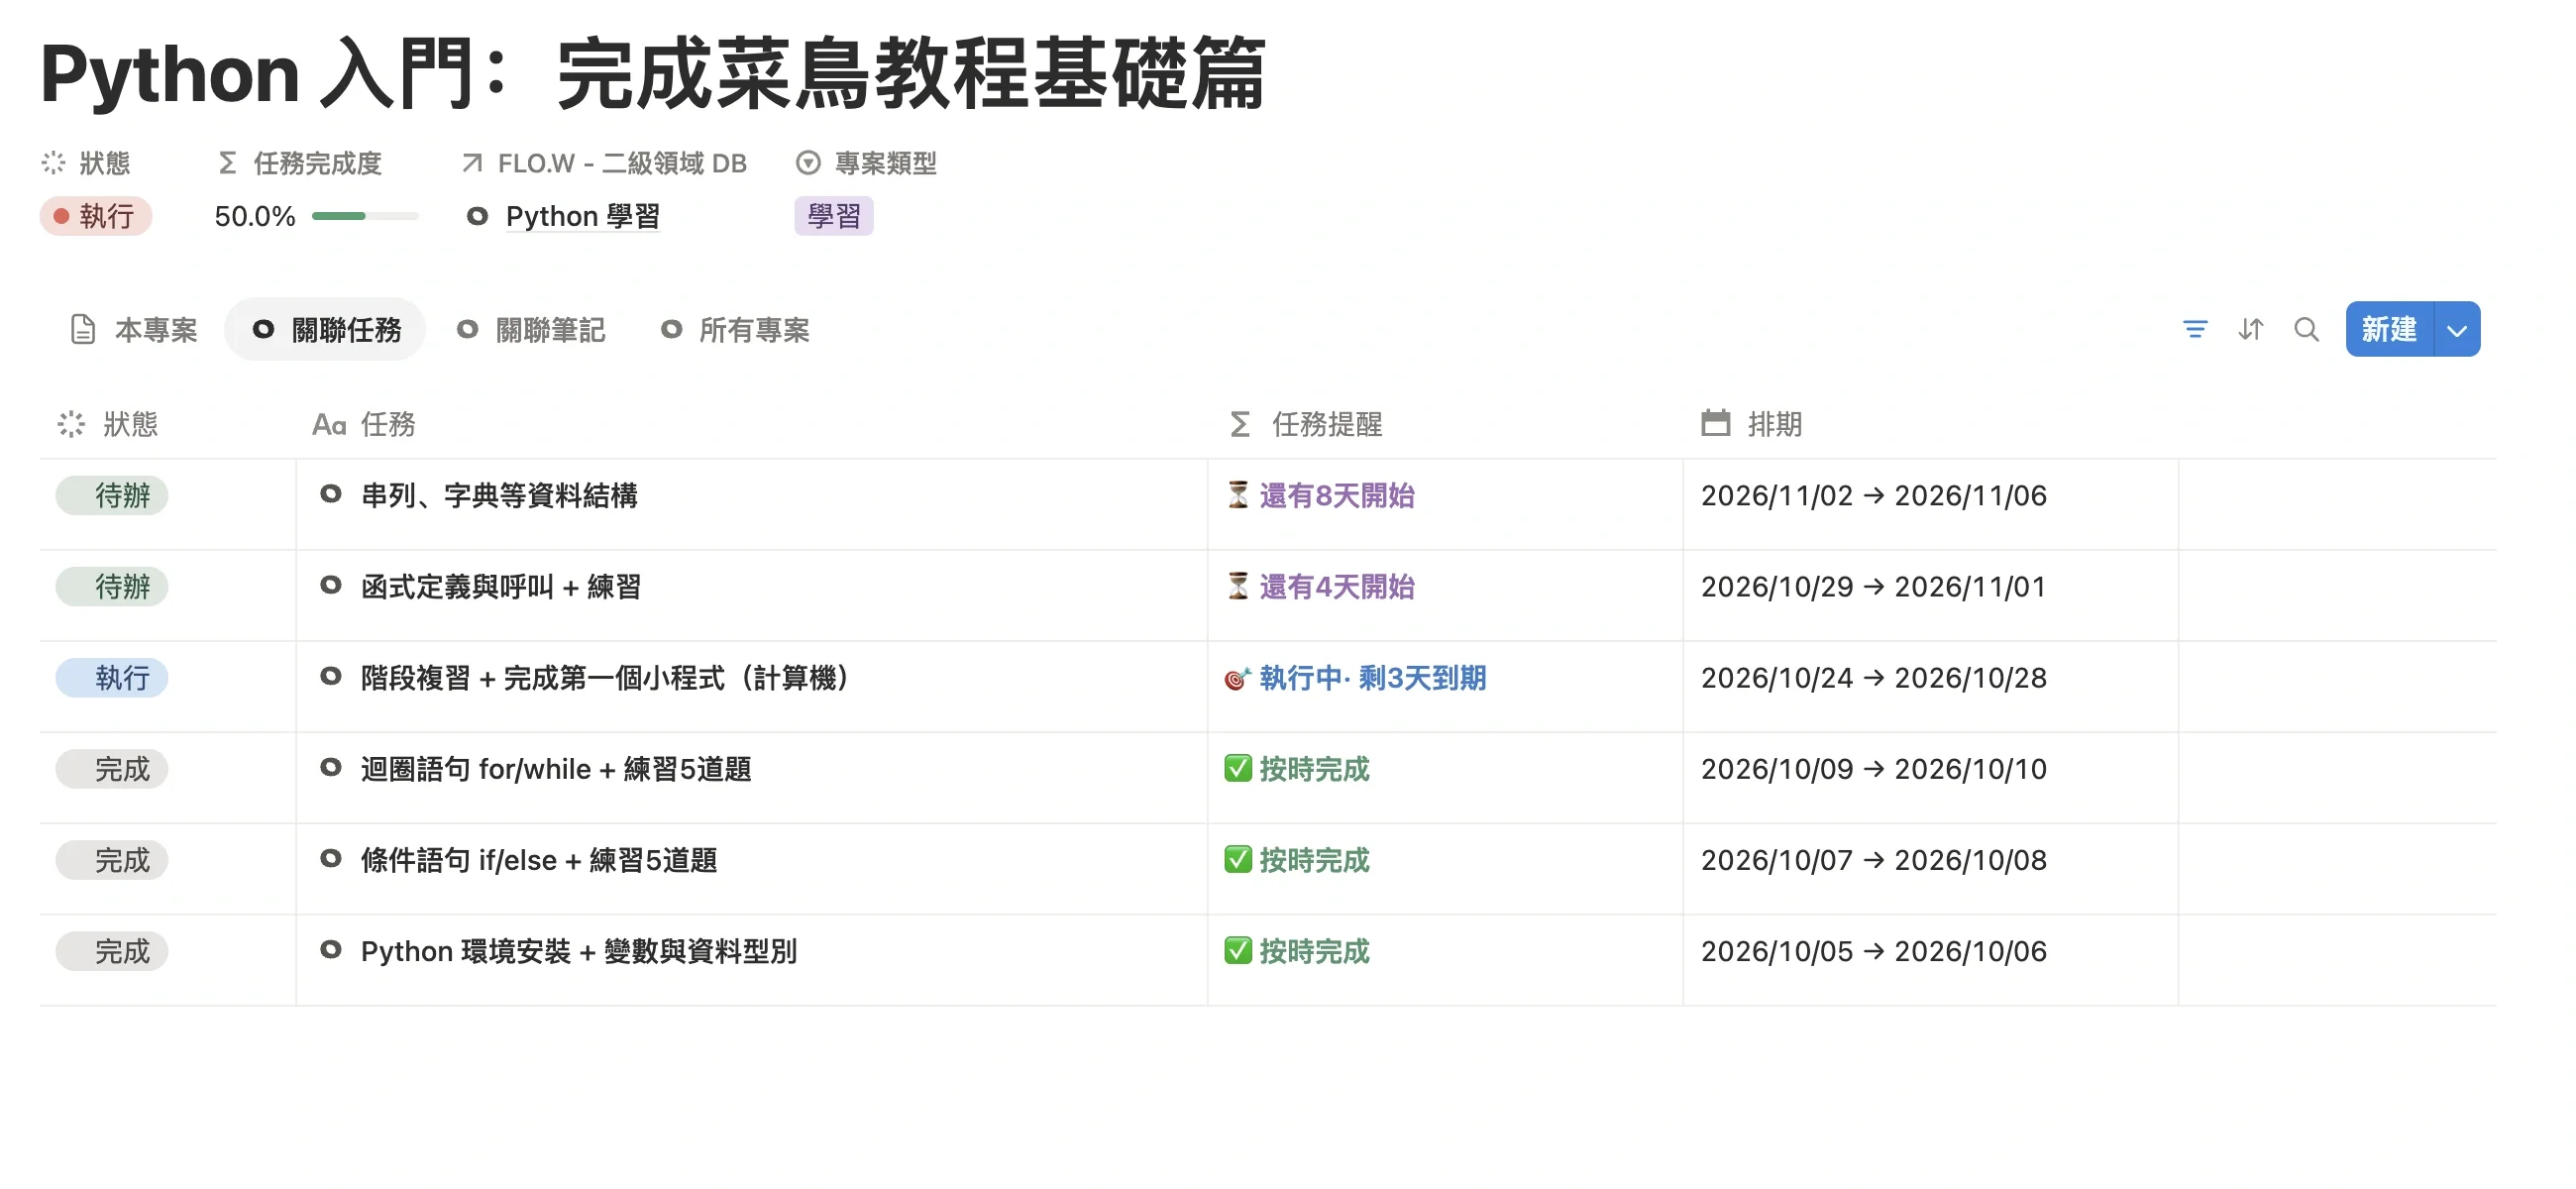Click the page icon for 階段複習 task
This screenshot has height=1189, width=2576.
coord(331,676)
